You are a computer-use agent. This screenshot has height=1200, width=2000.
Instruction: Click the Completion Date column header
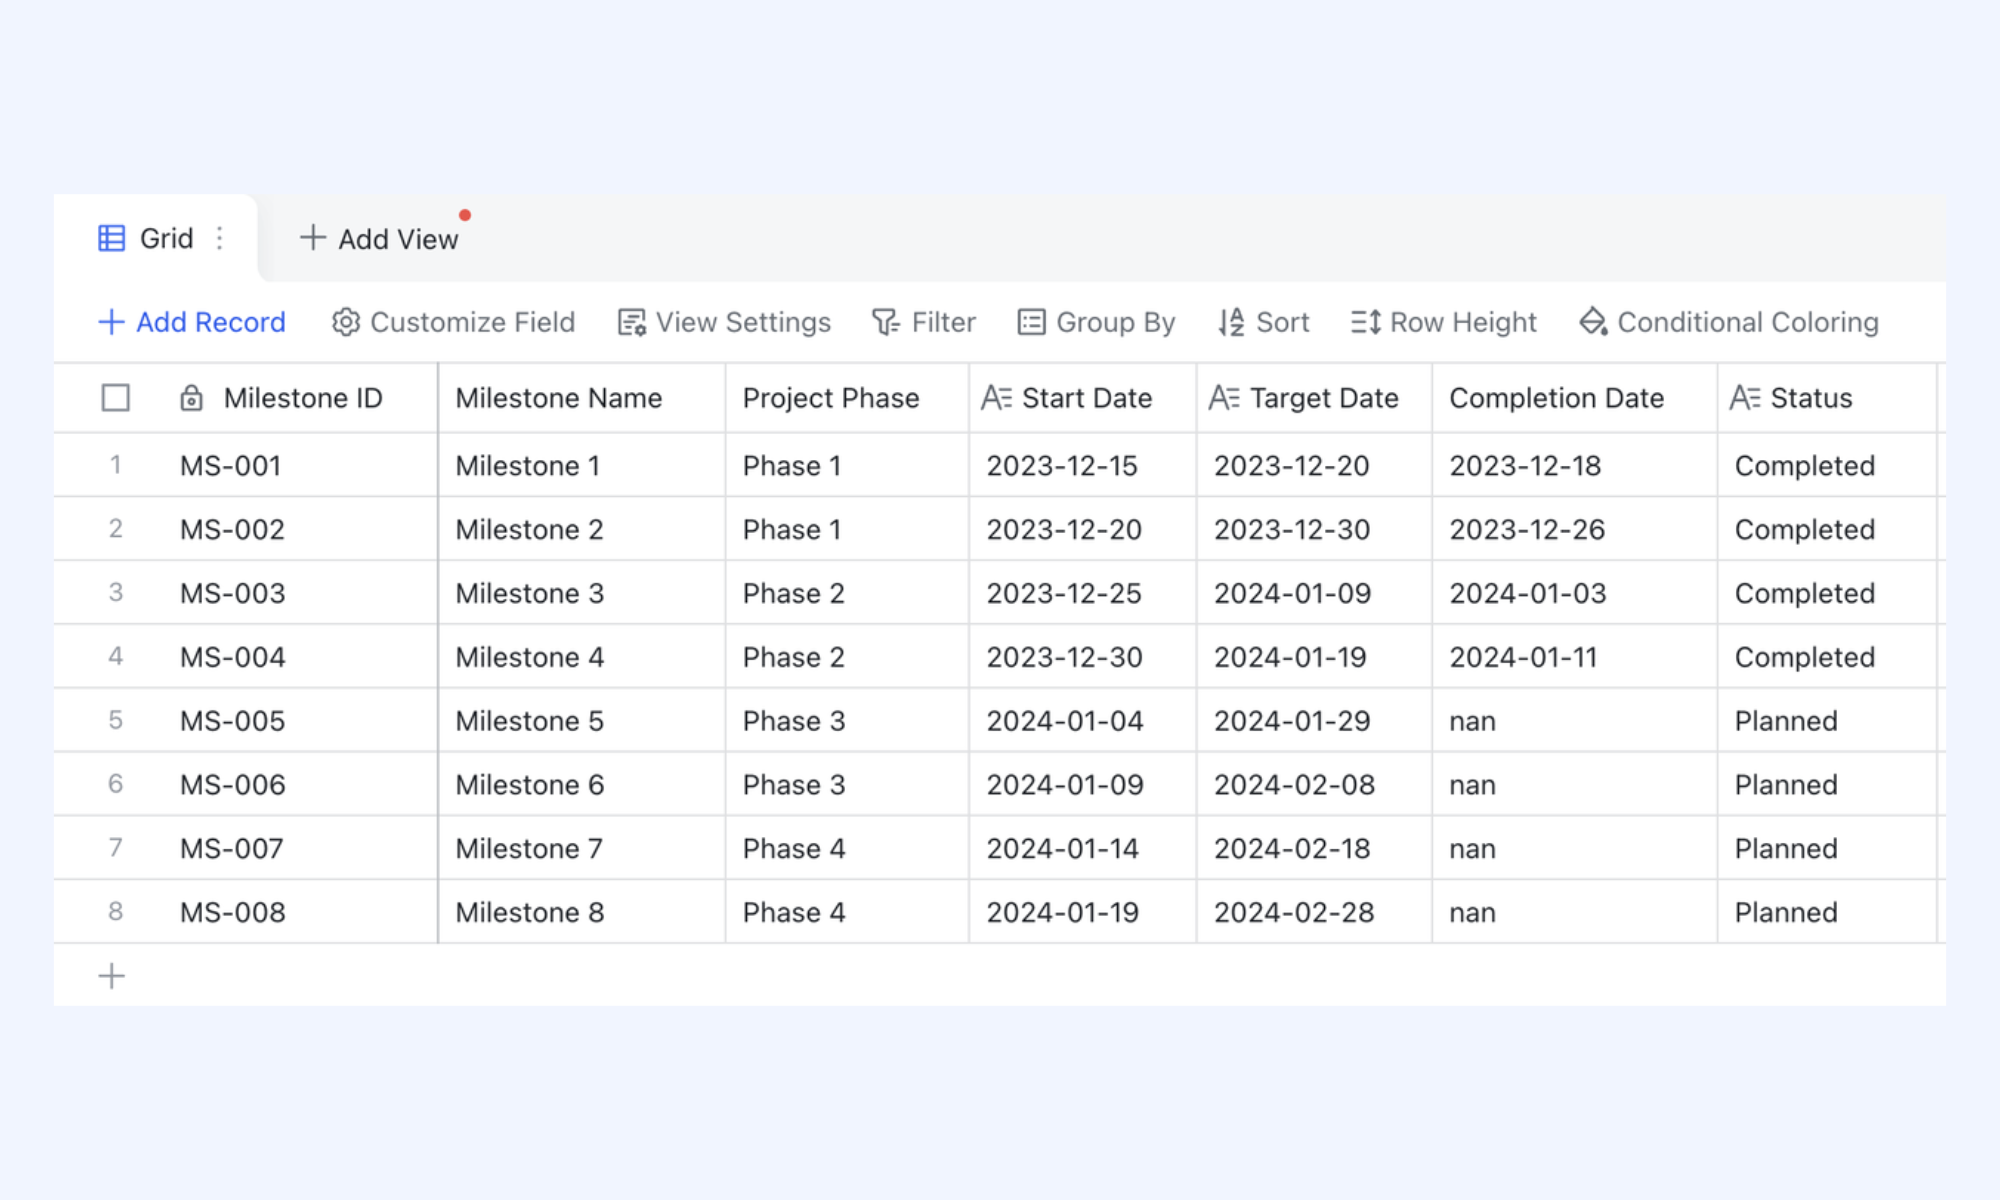[1575, 398]
